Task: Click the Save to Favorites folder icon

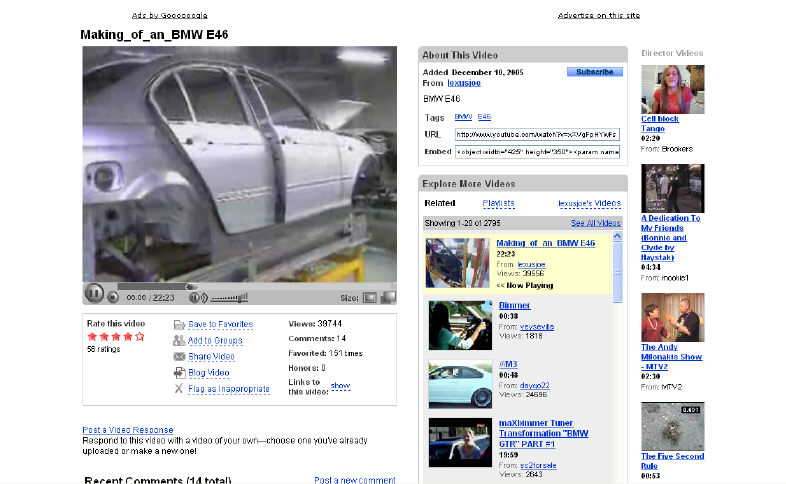Action: (179, 325)
